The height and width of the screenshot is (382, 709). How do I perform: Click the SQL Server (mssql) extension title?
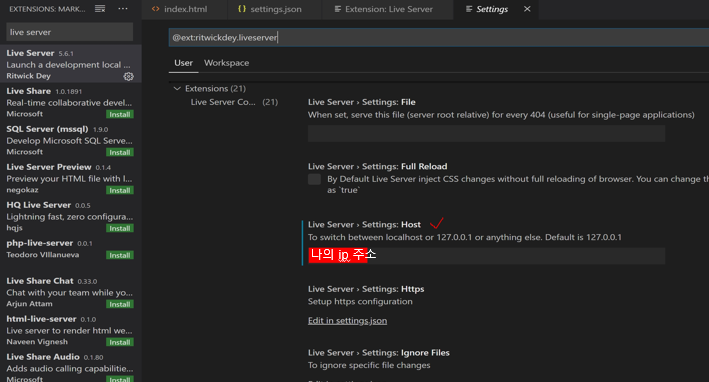click(x=47, y=129)
